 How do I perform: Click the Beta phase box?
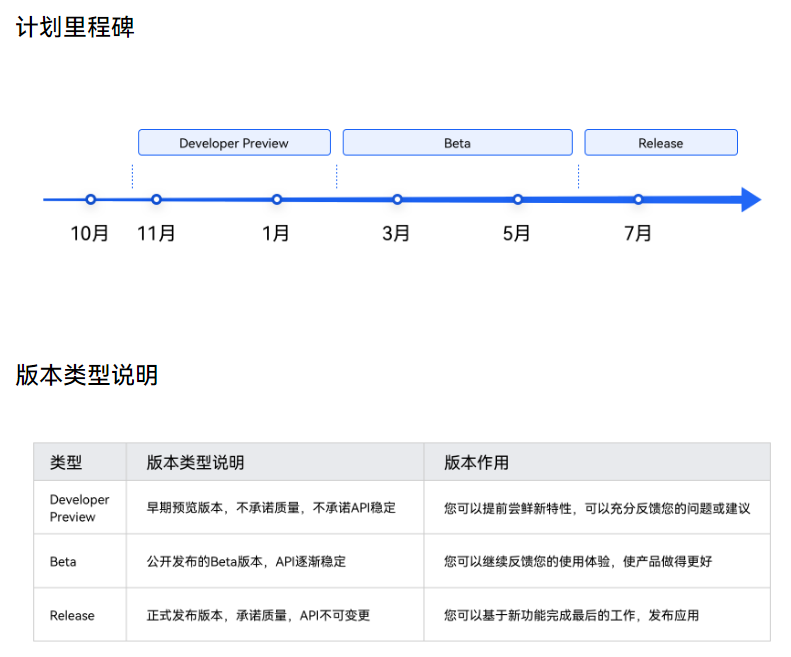[457, 143]
